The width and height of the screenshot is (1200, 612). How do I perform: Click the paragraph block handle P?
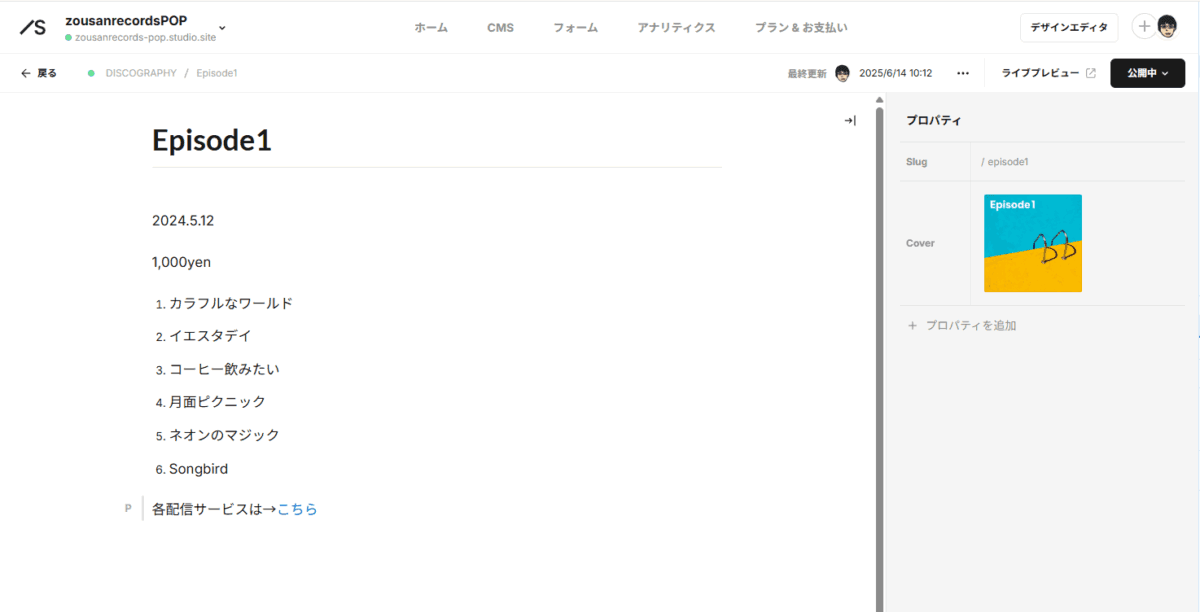128,509
